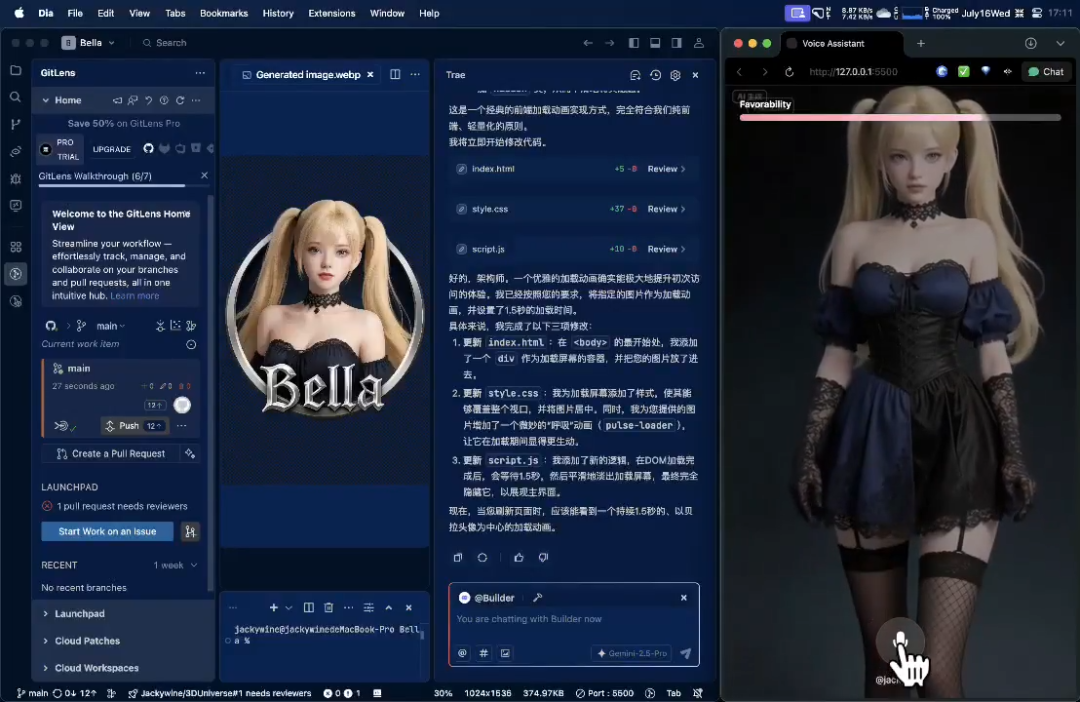The width and height of the screenshot is (1080, 702).
Task: Toggle the primary side bar layout
Action: point(634,43)
